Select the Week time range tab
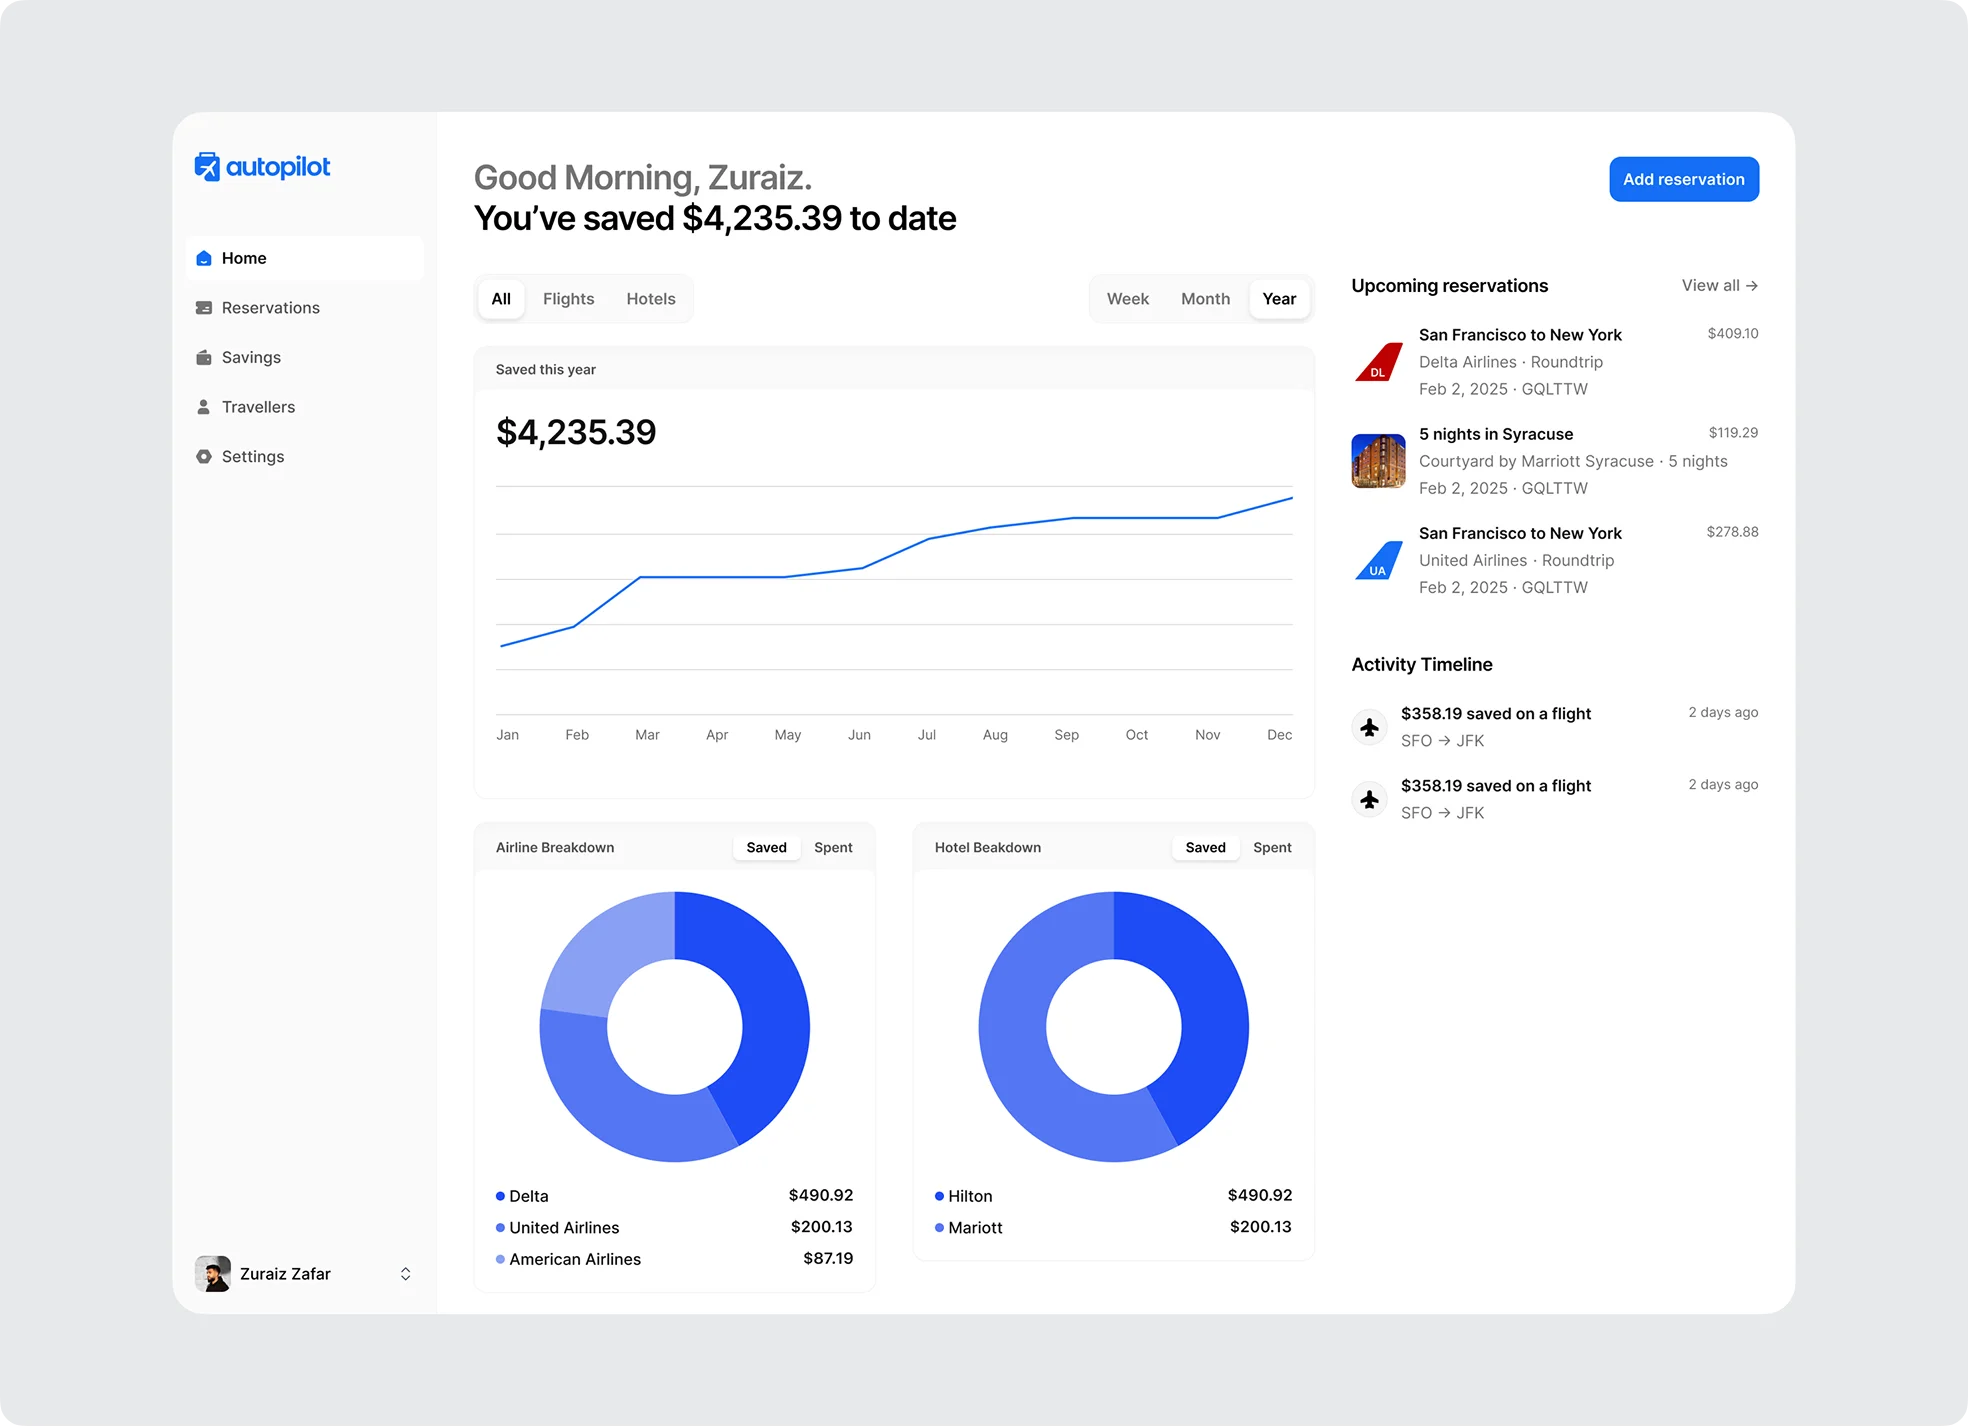 tap(1127, 299)
